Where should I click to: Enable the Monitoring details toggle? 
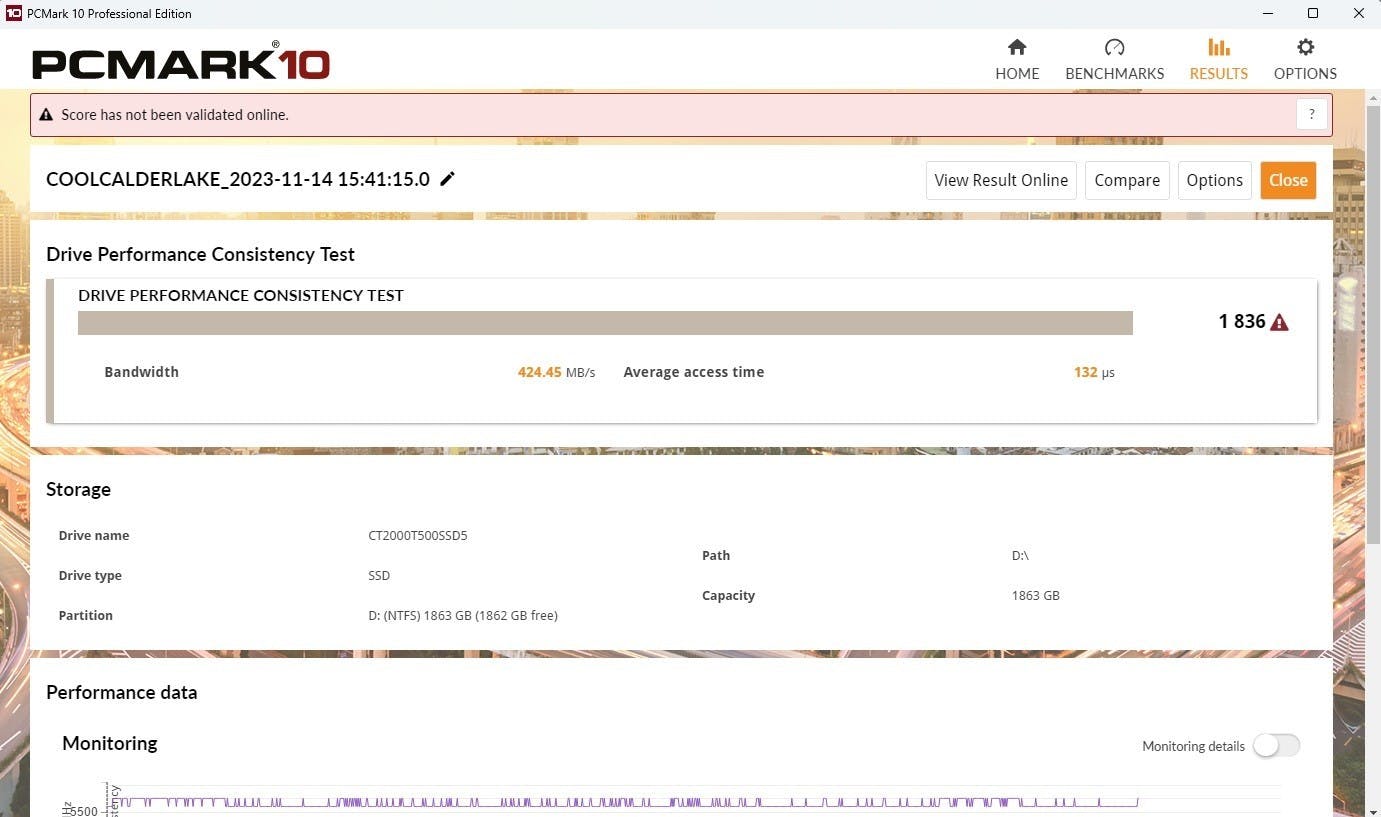click(1276, 745)
